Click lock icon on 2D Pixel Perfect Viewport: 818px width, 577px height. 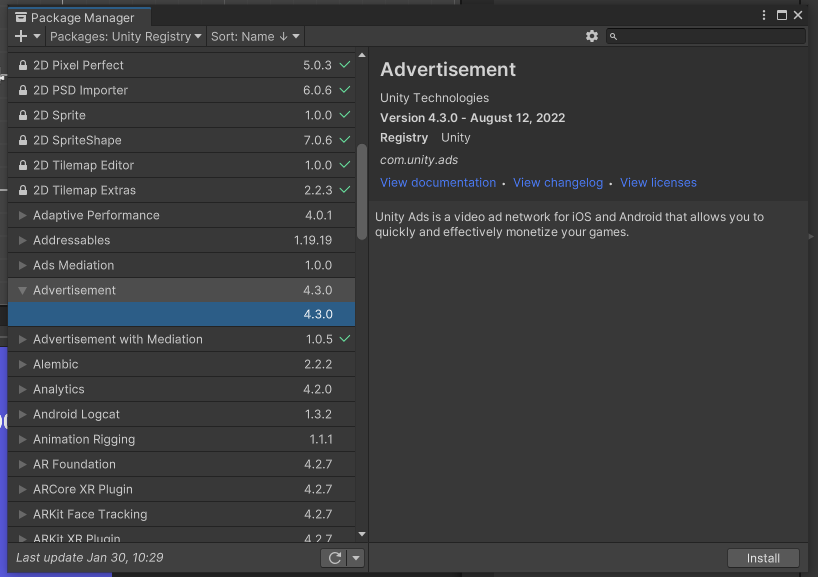coord(22,65)
